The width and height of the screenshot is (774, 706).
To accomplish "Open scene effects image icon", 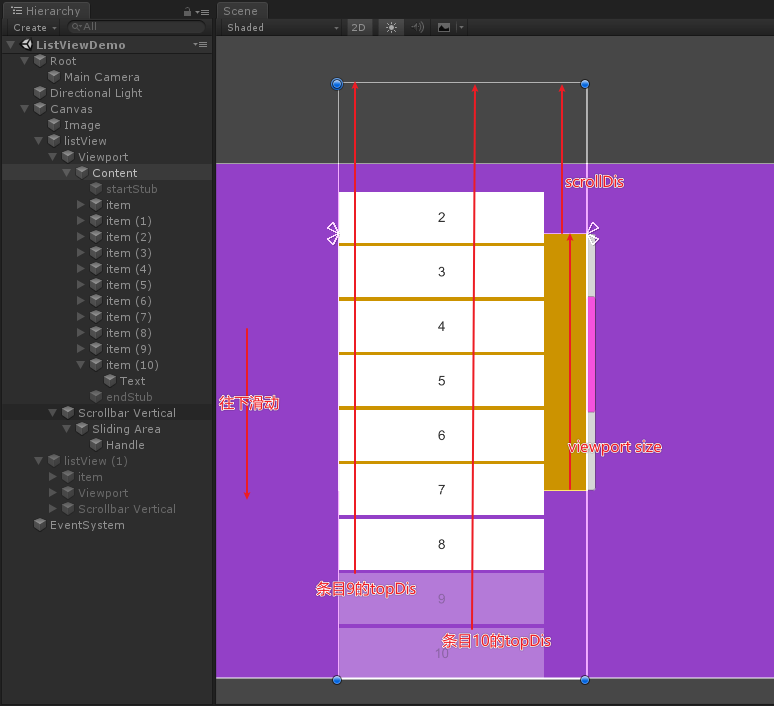I will click(444, 28).
